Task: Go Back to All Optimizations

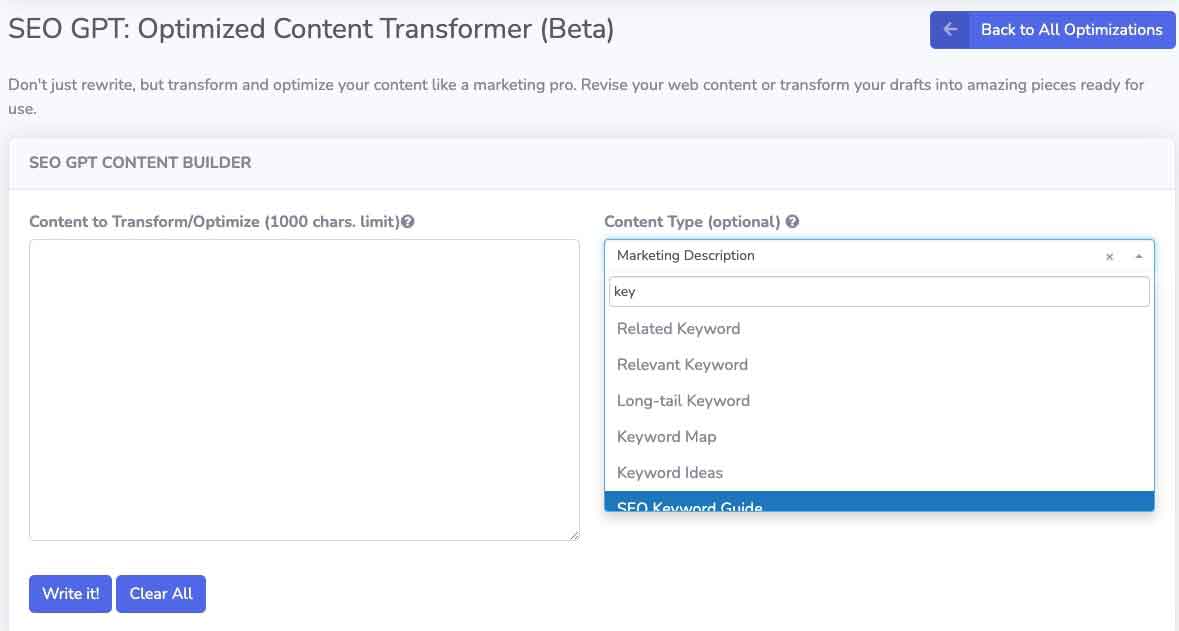Action: (1053, 30)
